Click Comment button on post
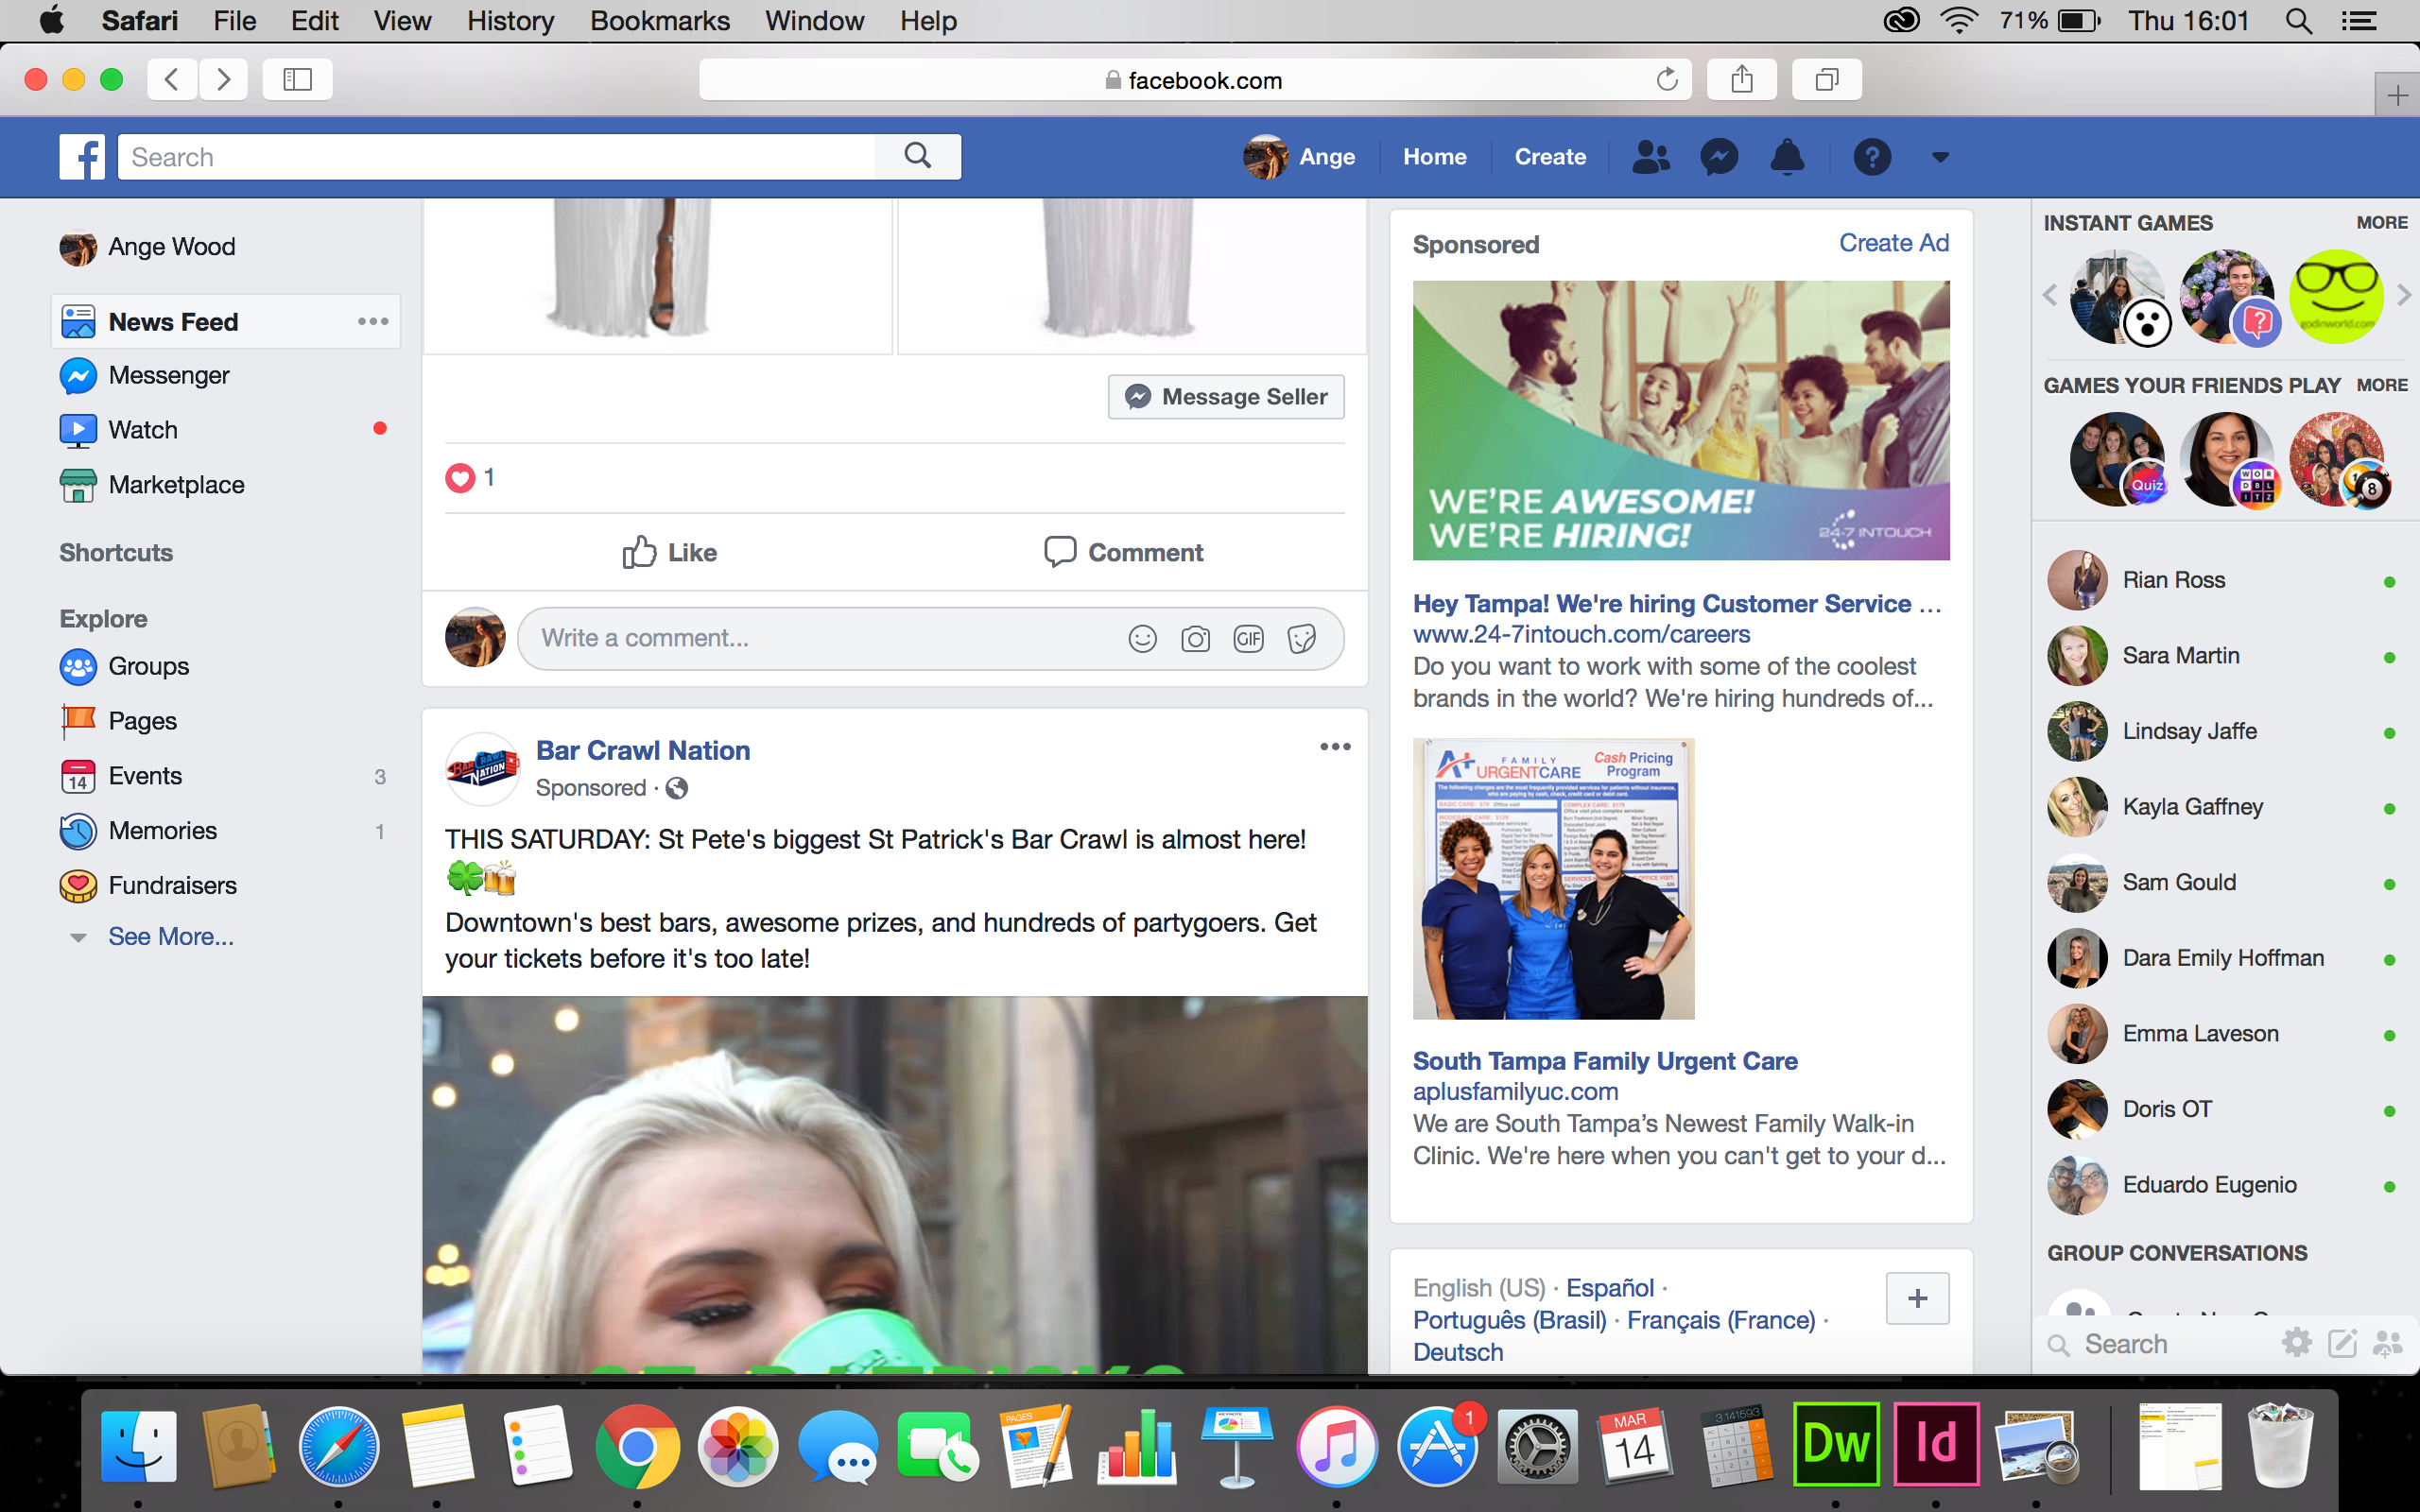Image resolution: width=2420 pixels, height=1512 pixels. [x=1123, y=552]
